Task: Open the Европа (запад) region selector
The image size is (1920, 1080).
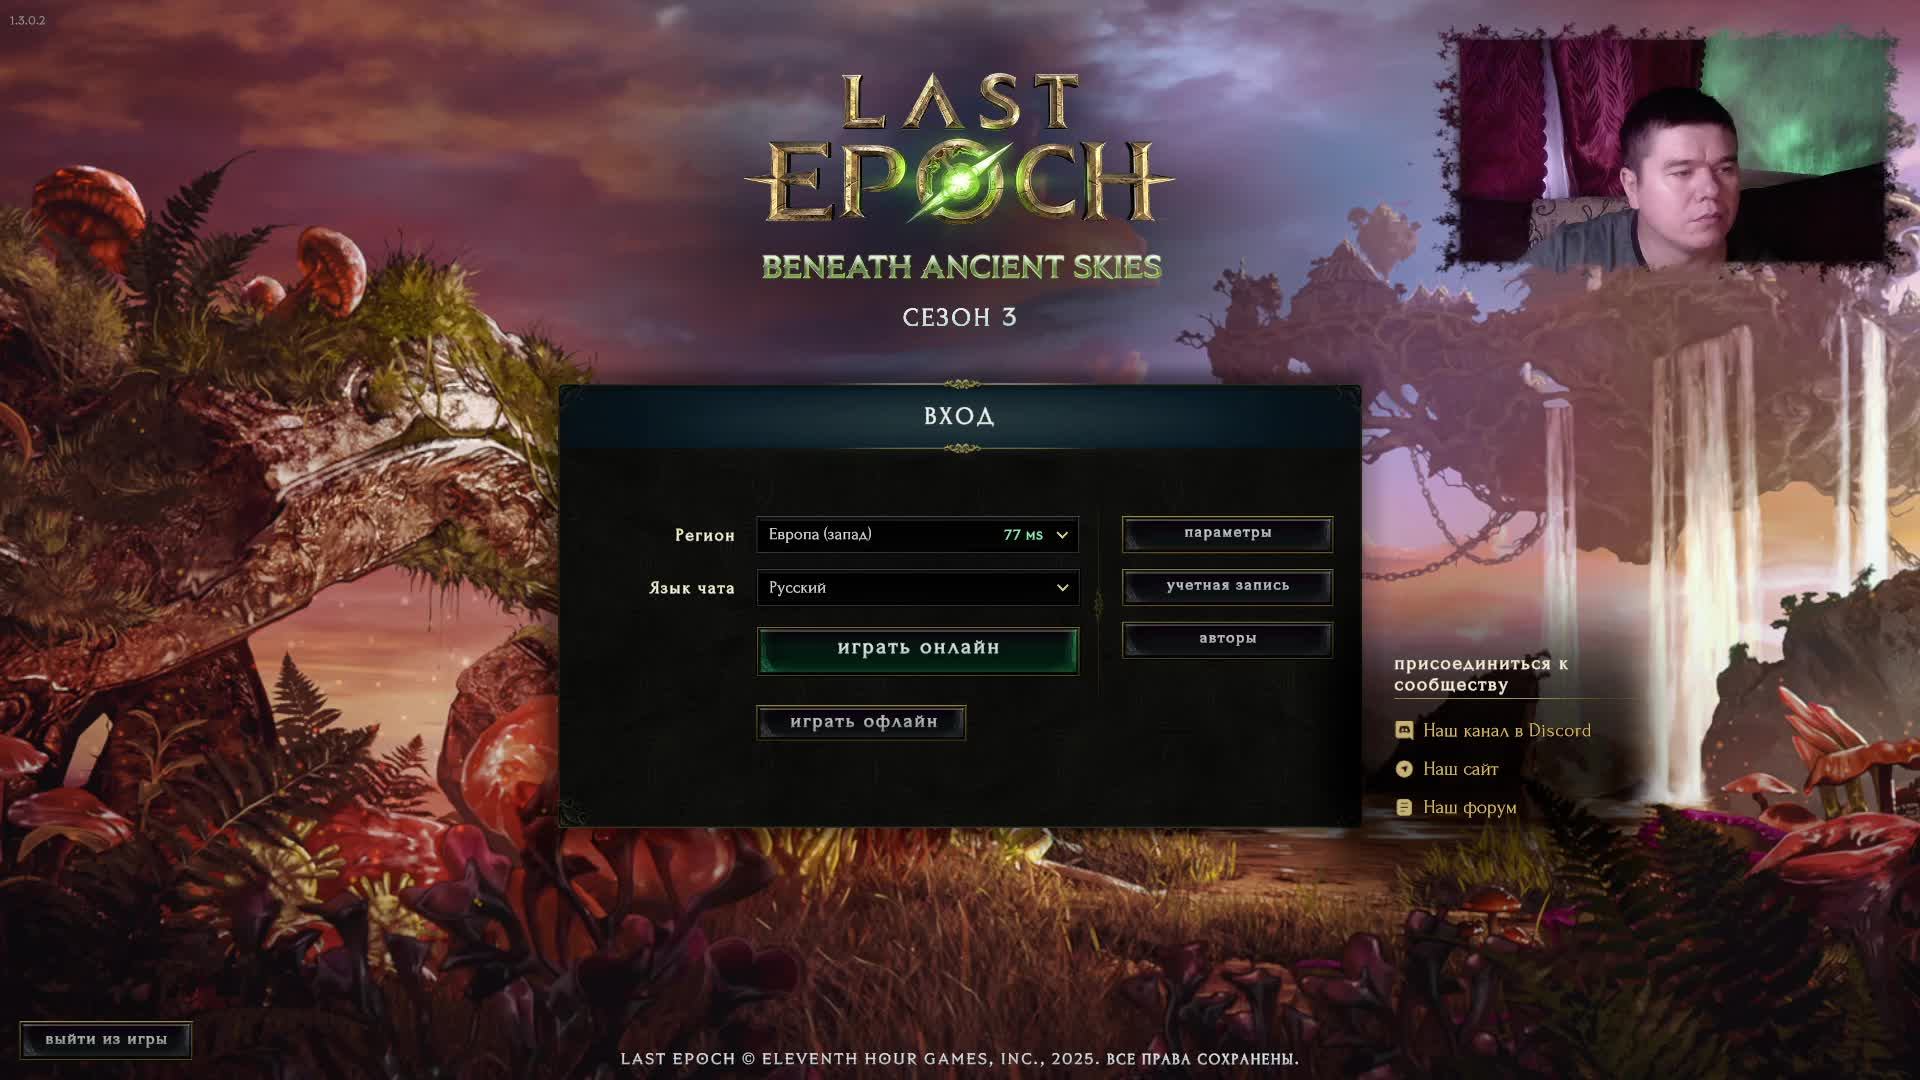Action: coord(917,535)
